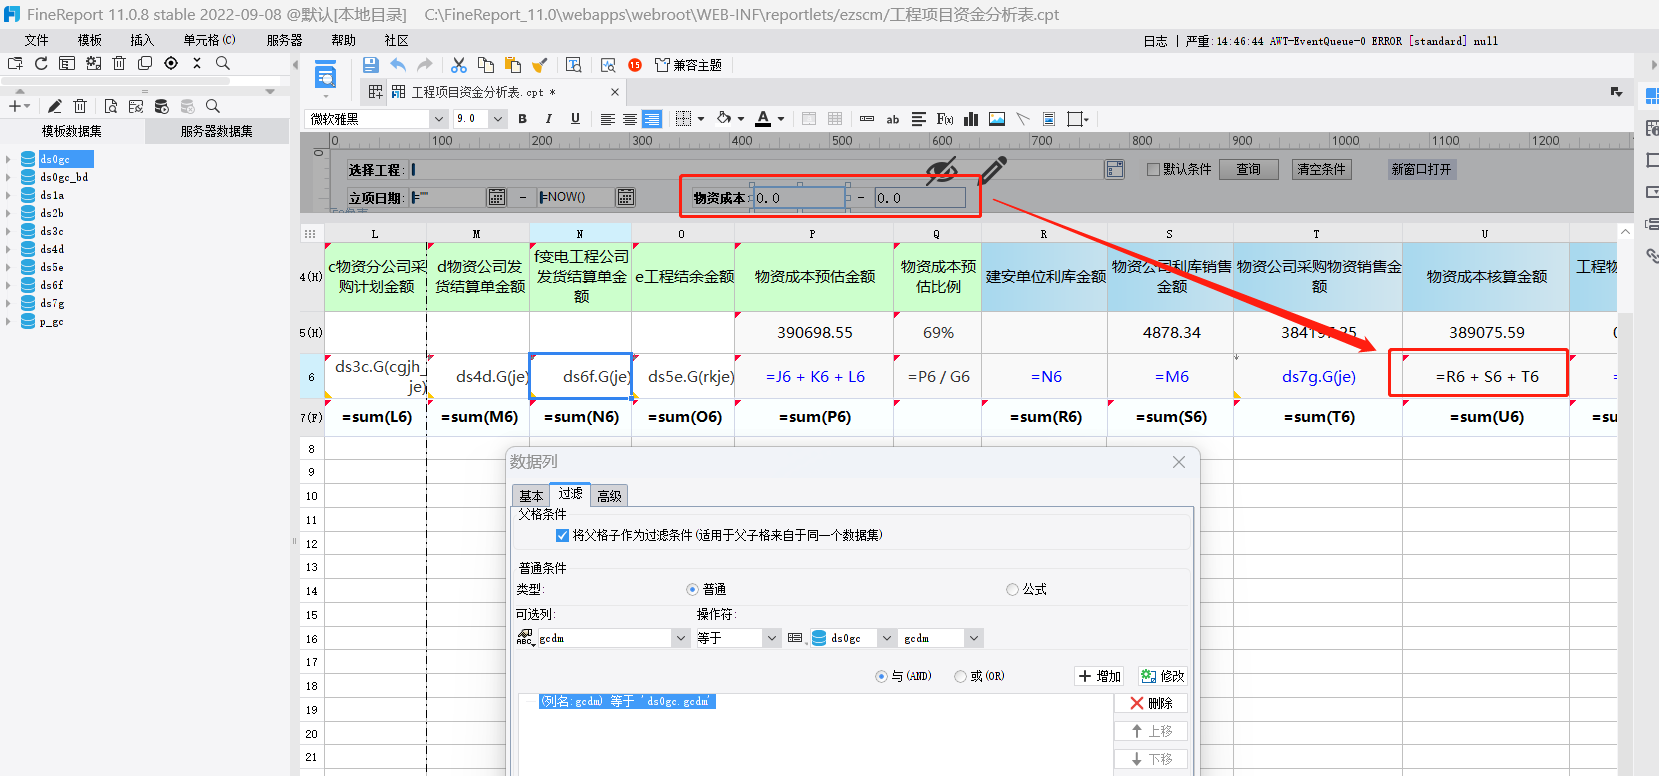Open calendar picker for 立项日期 start
Screen dimensions: 1659x776
click(x=496, y=197)
